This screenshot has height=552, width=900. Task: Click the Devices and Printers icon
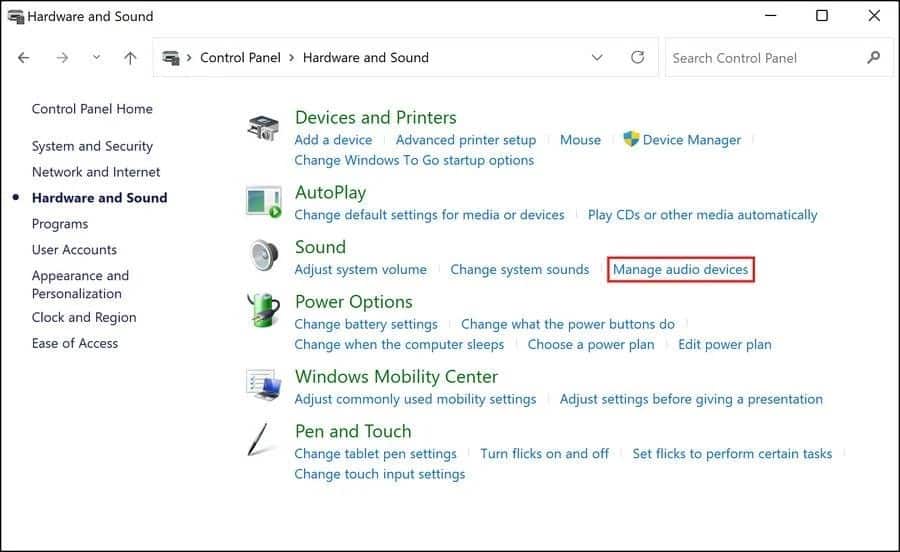point(263,127)
